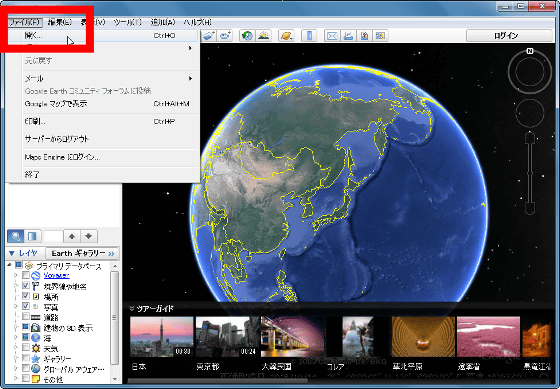The image size is (560, 389).
Task: Click the ギャラリー layer star icon
Action: tap(36, 358)
